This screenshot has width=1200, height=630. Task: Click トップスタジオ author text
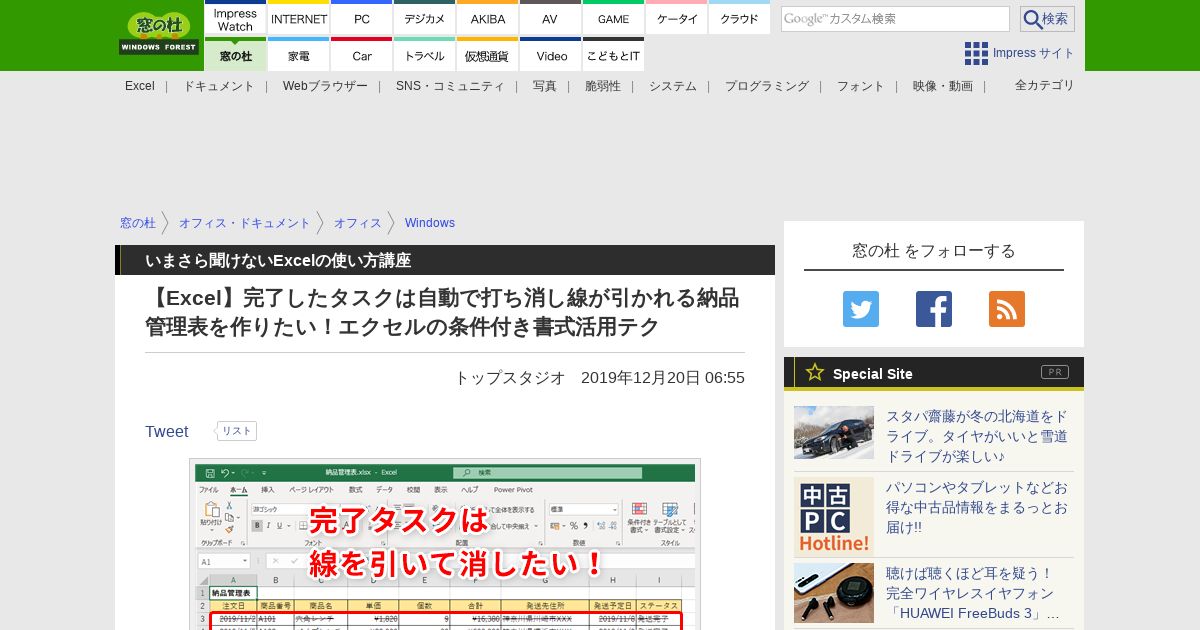pyautogui.click(x=510, y=378)
